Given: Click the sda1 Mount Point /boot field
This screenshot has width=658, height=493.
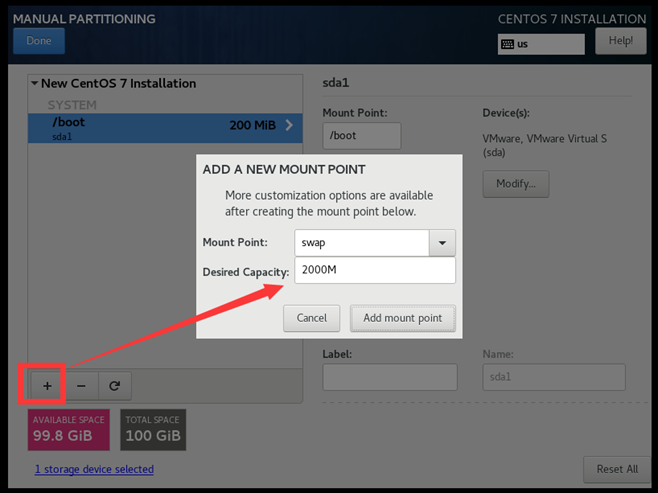Looking at the screenshot, I should (x=362, y=136).
